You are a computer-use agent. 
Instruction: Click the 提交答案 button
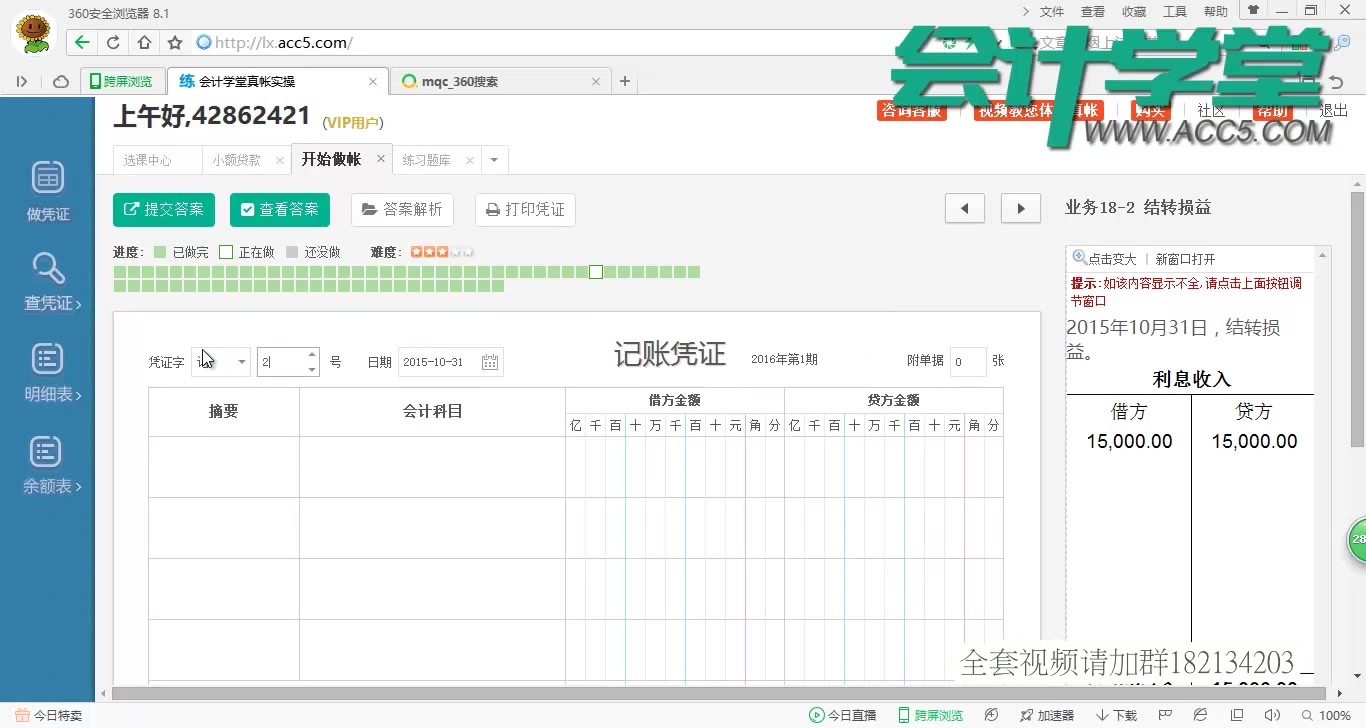click(x=163, y=210)
